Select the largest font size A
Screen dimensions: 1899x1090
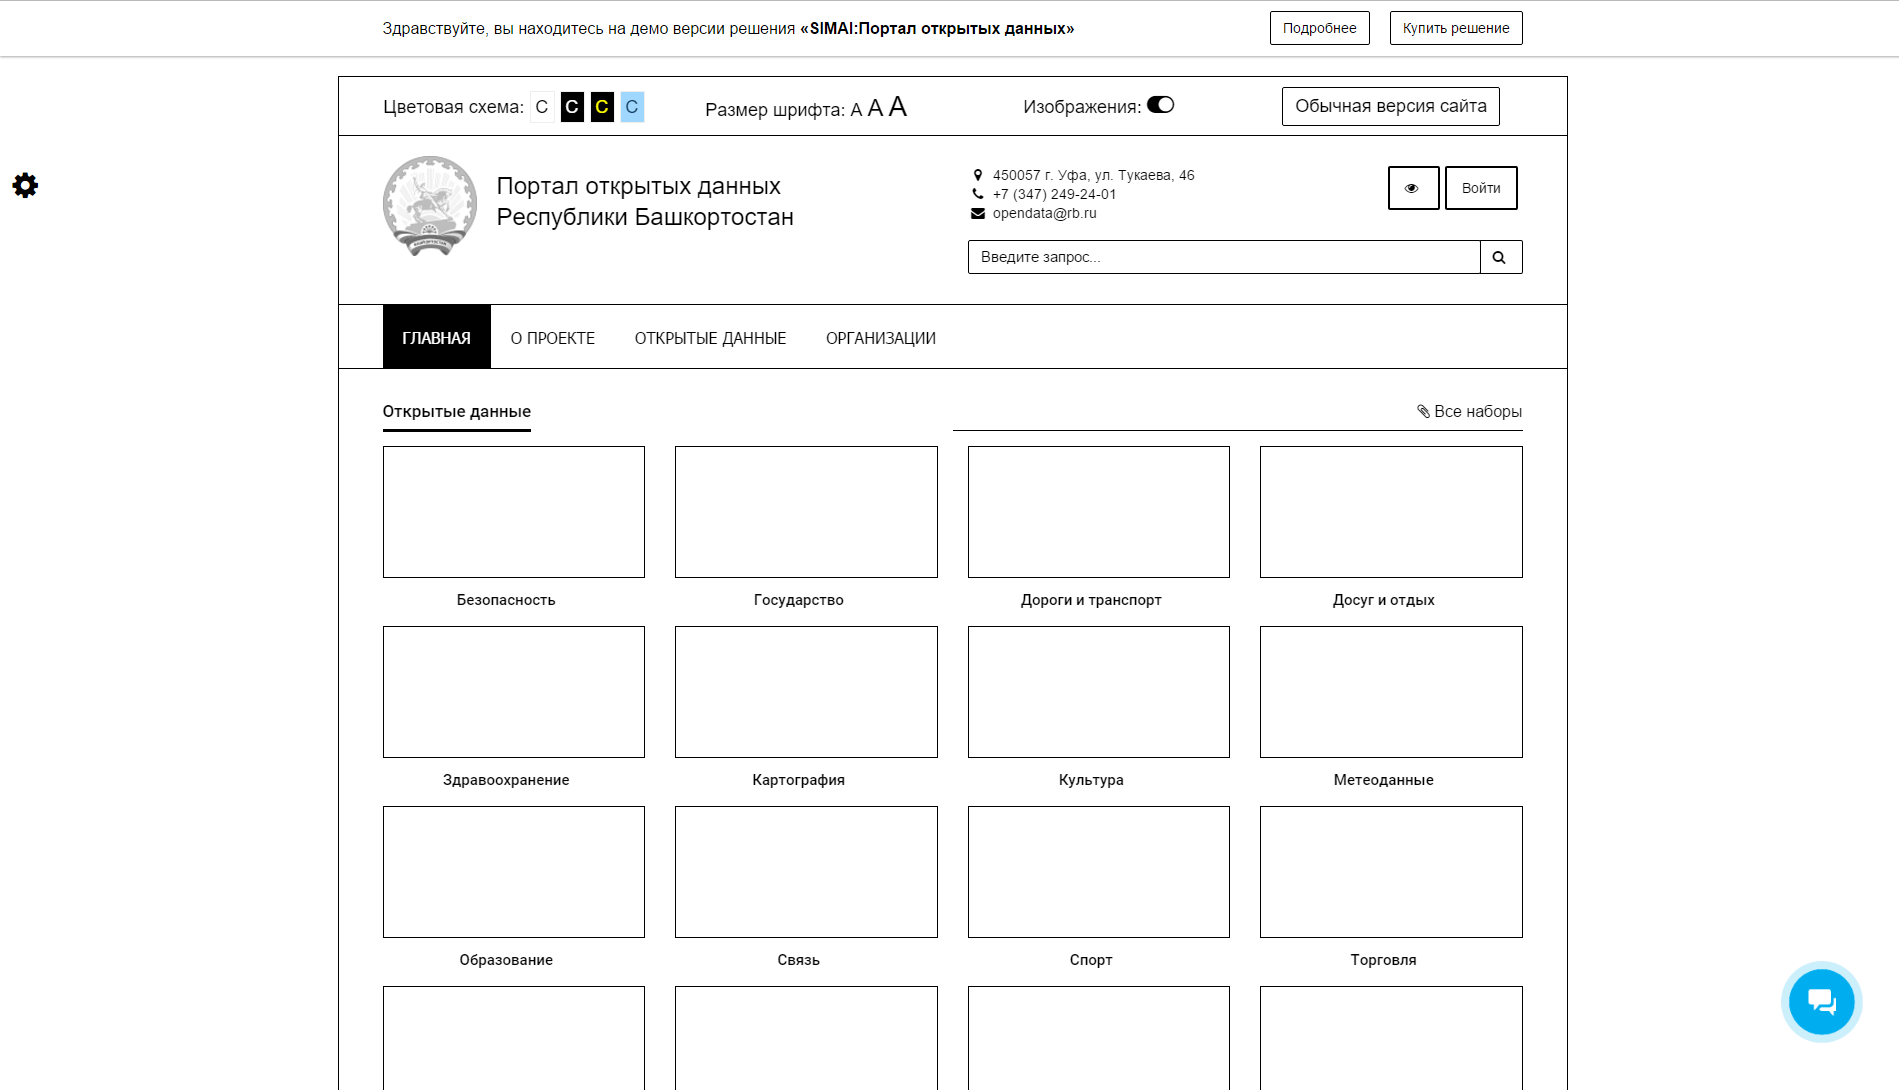tap(897, 106)
